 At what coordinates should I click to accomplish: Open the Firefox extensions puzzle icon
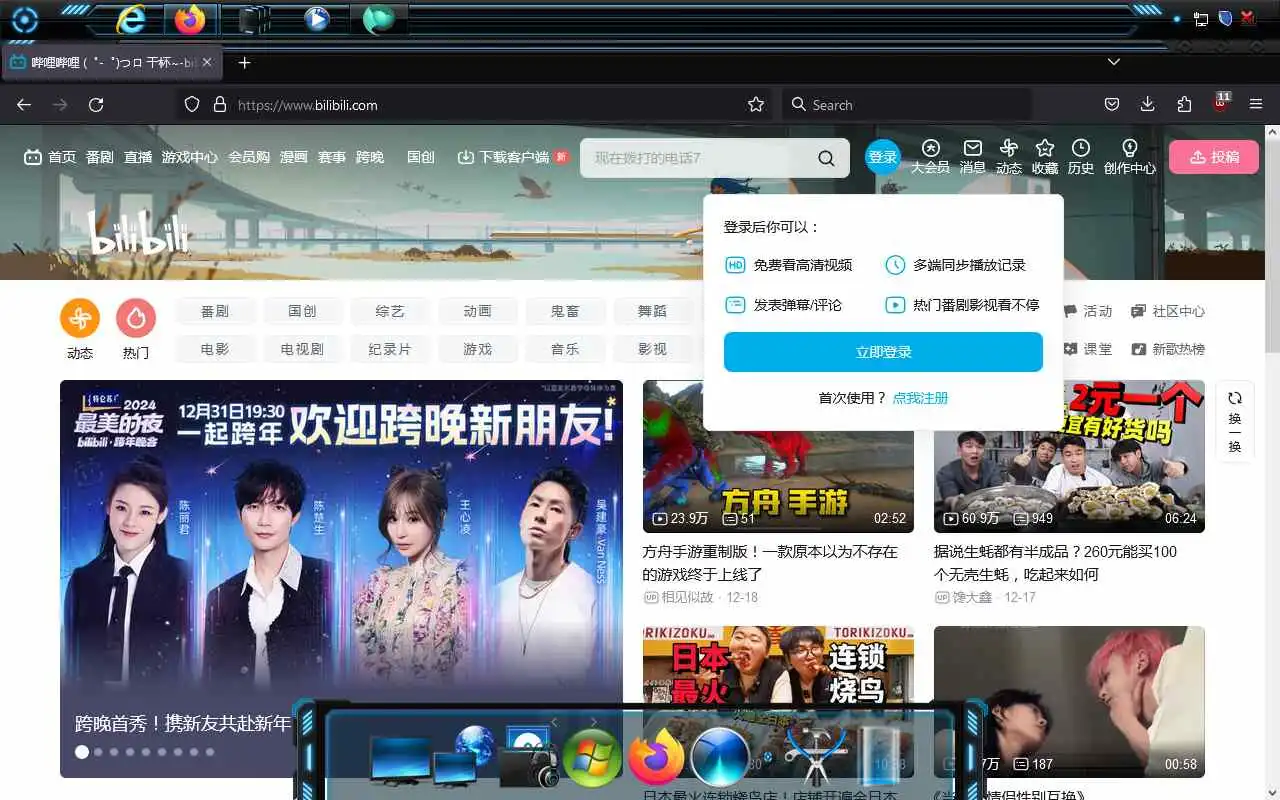[1184, 105]
